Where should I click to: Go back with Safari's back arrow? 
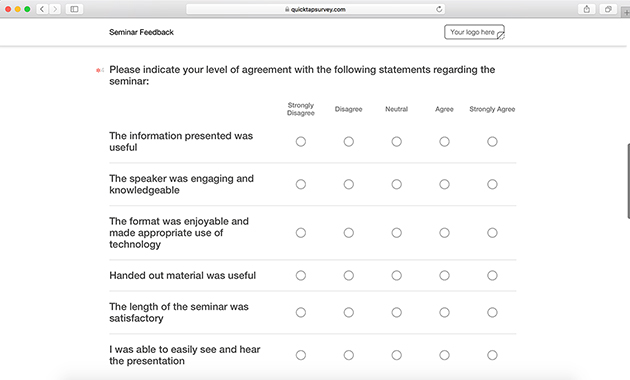pyautogui.click(x=42, y=9)
